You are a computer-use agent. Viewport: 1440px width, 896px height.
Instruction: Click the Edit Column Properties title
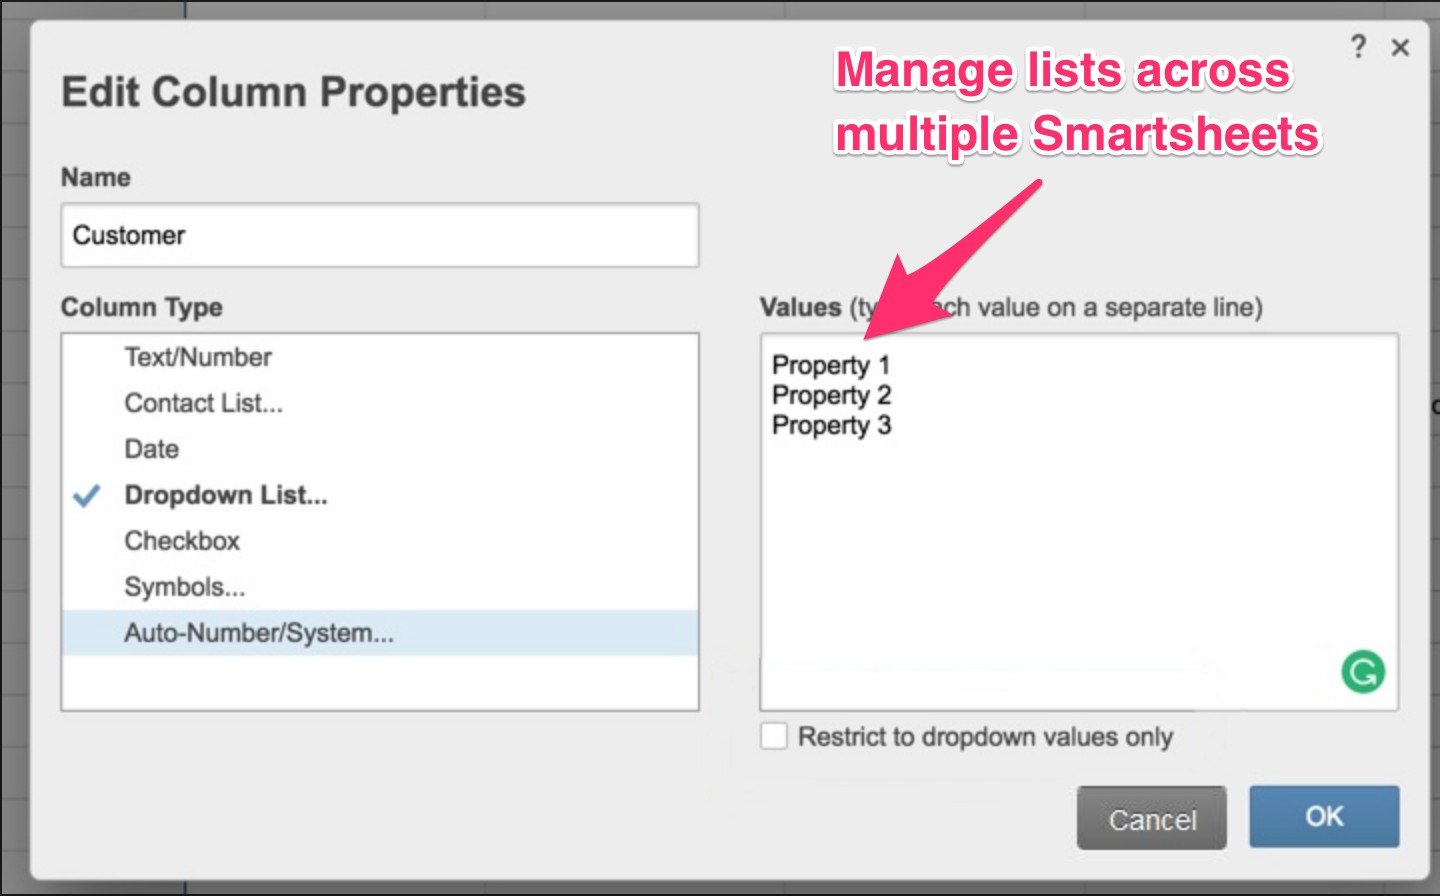[x=293, y=92]
